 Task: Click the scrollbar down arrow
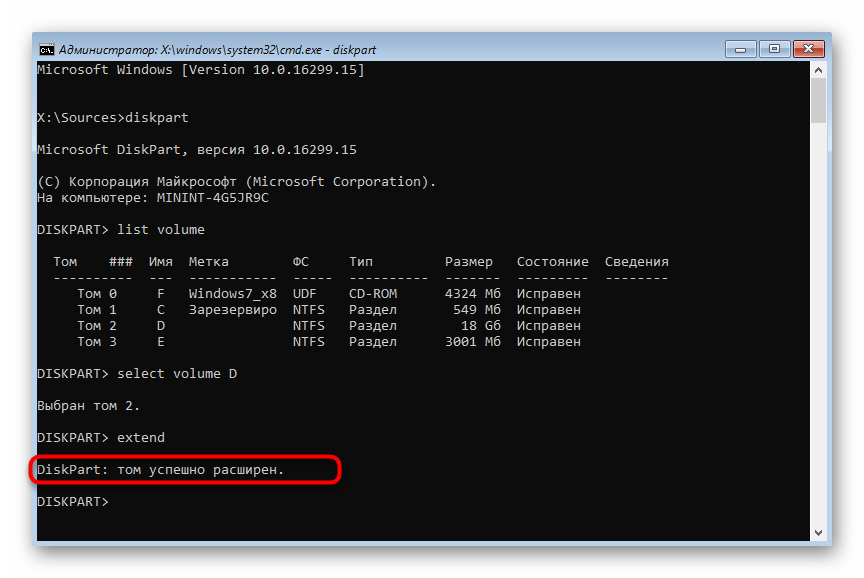[x=818, y=533]
